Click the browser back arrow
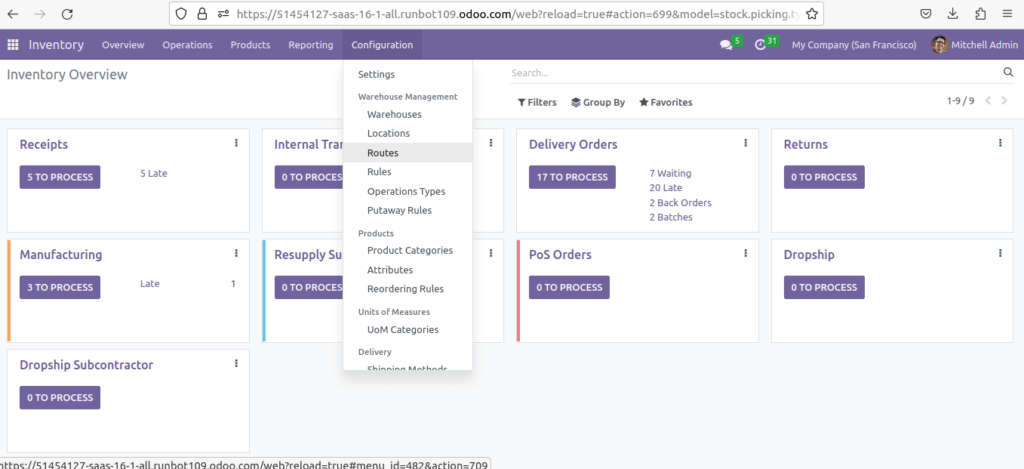 pyautogui.click(x=13, y=14)
